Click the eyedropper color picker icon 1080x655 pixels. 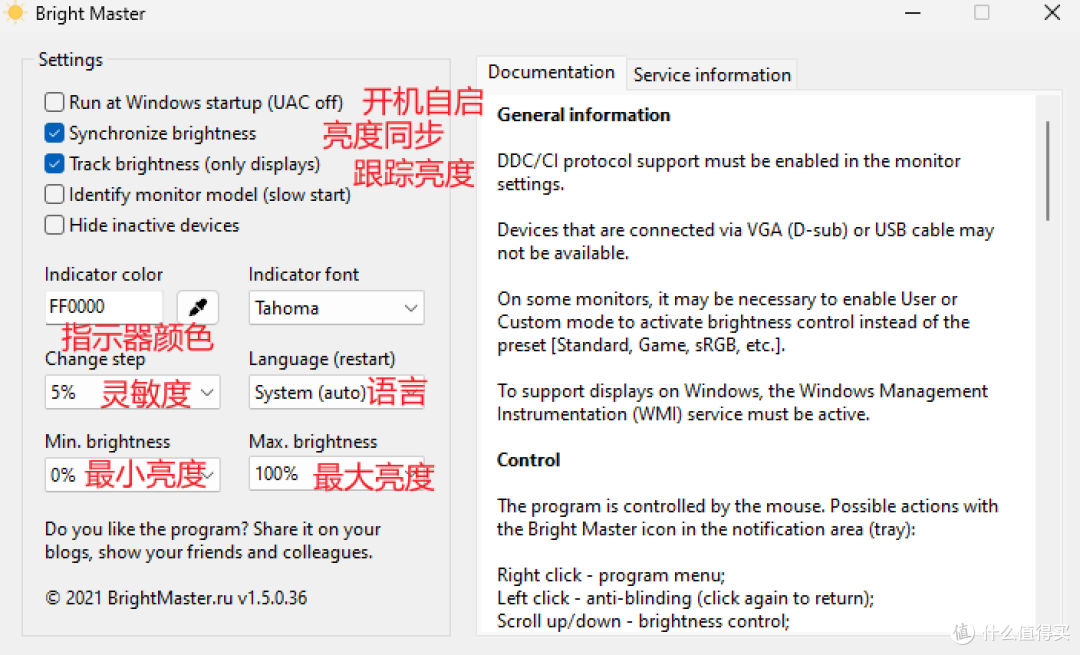pyautogui.click(x=198, y=307)
